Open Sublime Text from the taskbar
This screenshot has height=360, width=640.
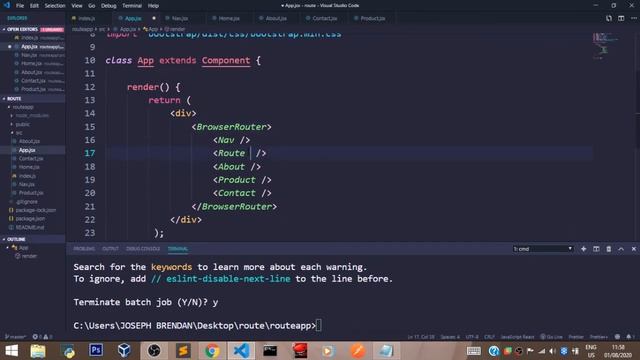point(183,351)
